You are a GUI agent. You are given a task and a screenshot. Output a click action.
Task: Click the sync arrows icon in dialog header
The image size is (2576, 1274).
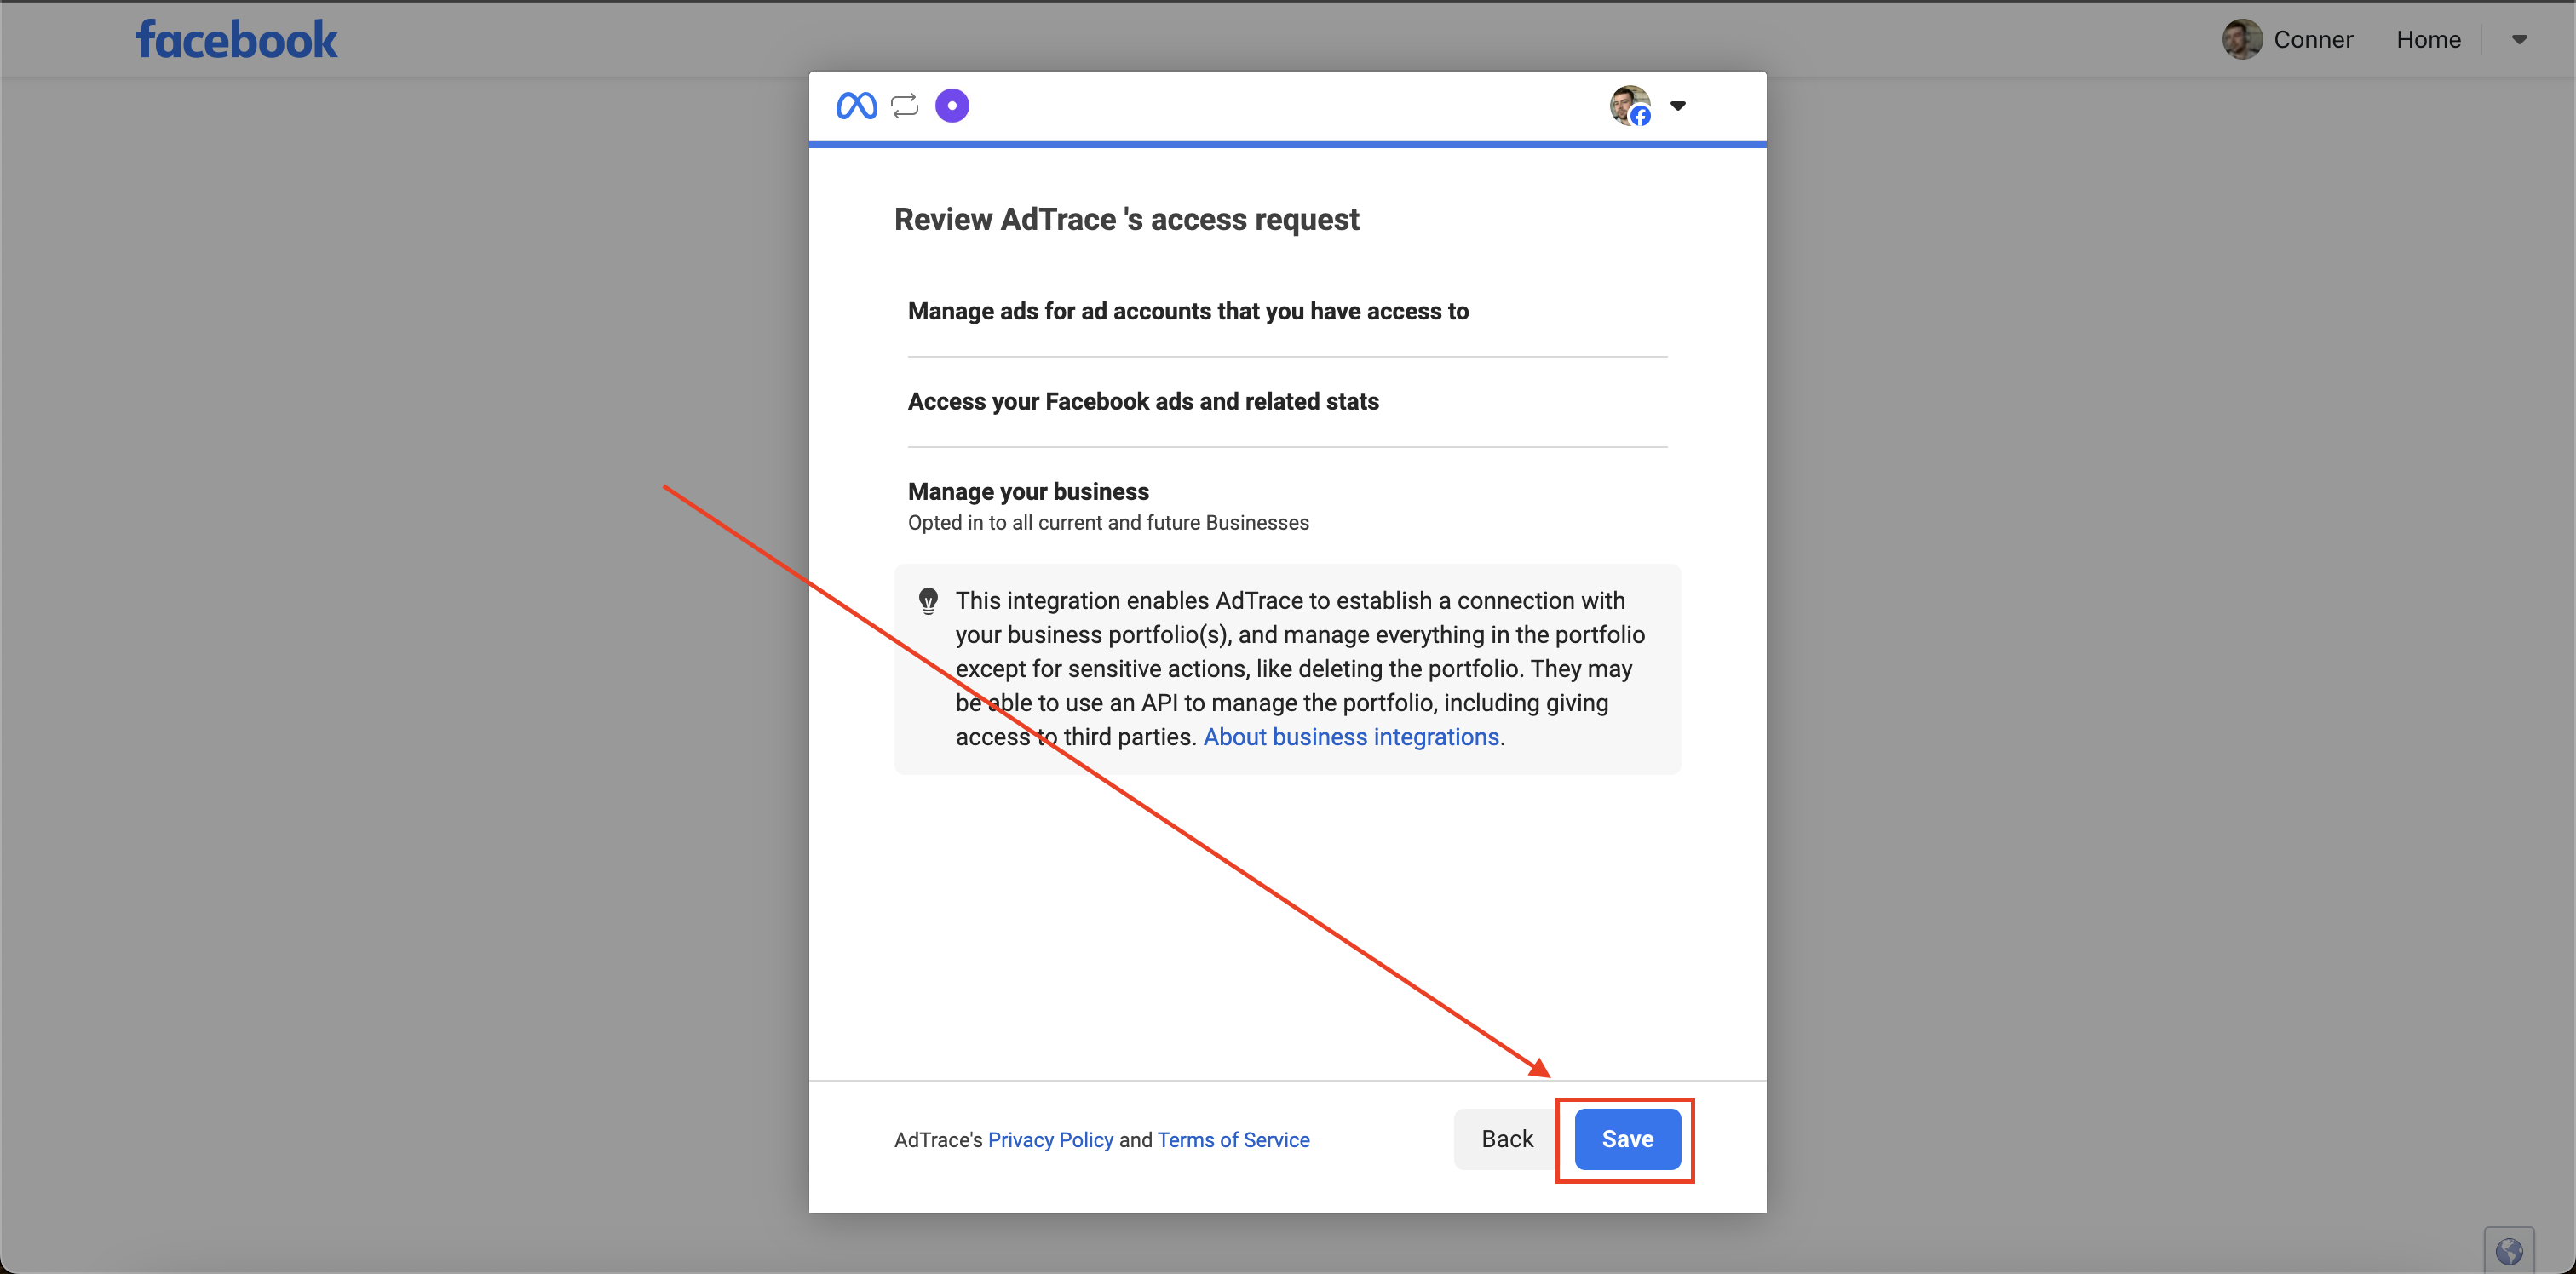[x=905, y=105]
